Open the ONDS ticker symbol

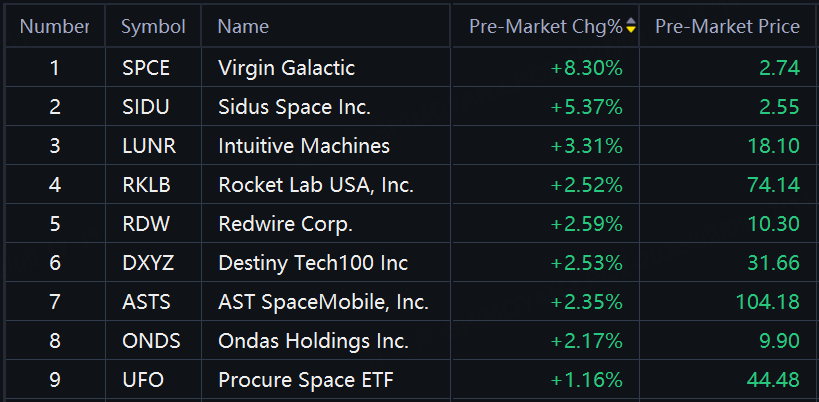(151, 341)
